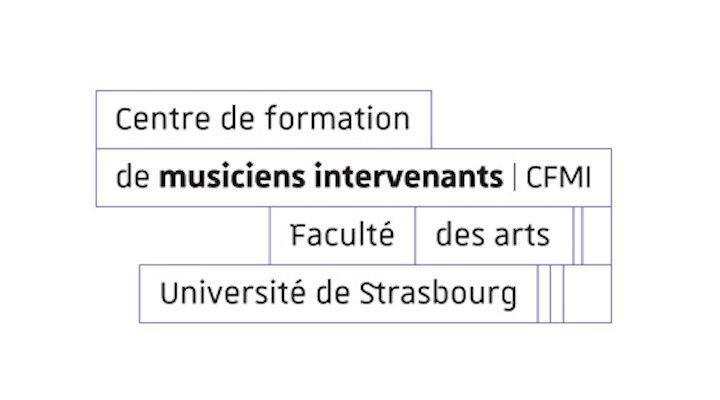Click the vertical separator bar before CFMI
This screenshot has height=400, width=720.
coord(515,177)
